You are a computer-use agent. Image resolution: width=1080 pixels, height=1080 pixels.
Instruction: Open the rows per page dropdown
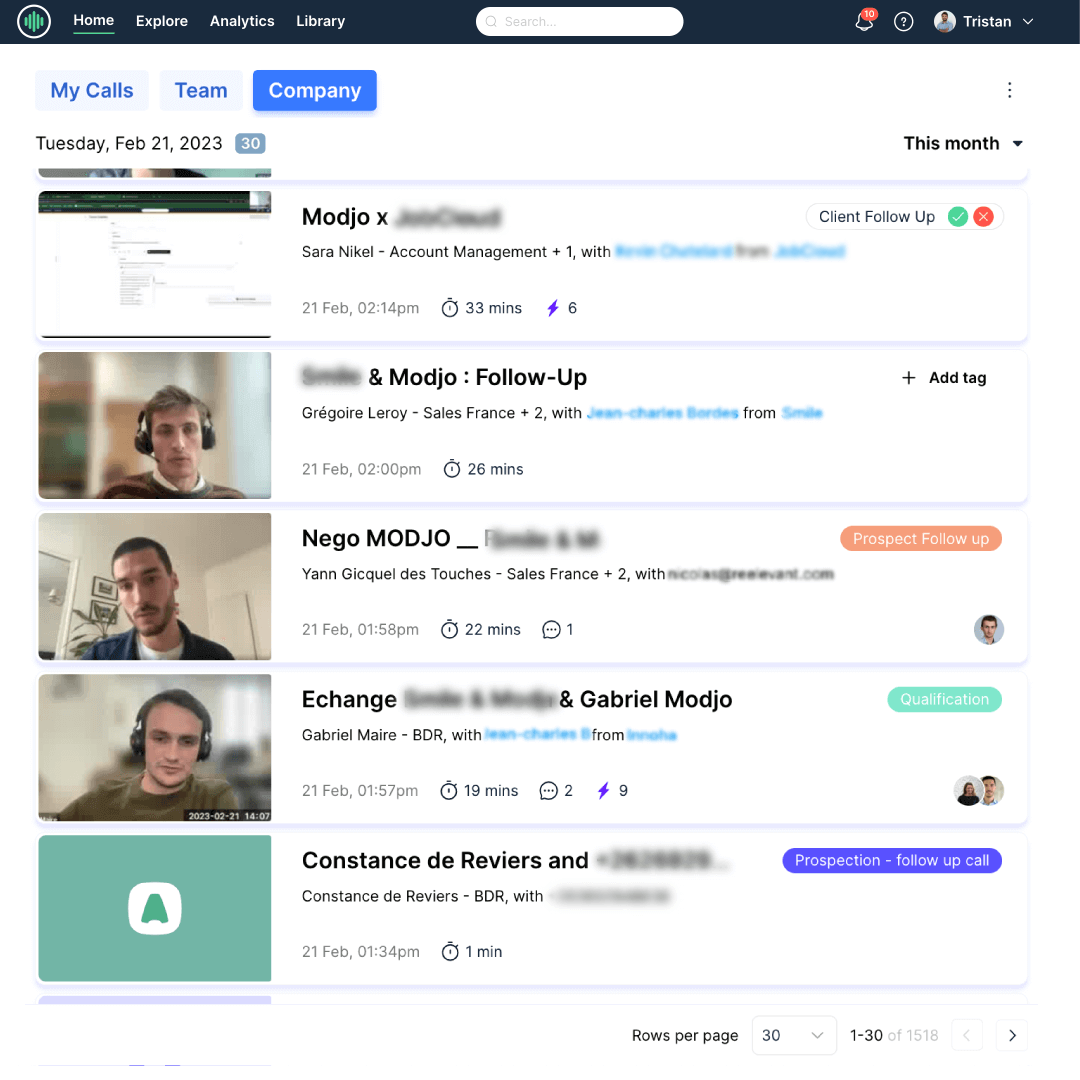[x=793, y=1035]
